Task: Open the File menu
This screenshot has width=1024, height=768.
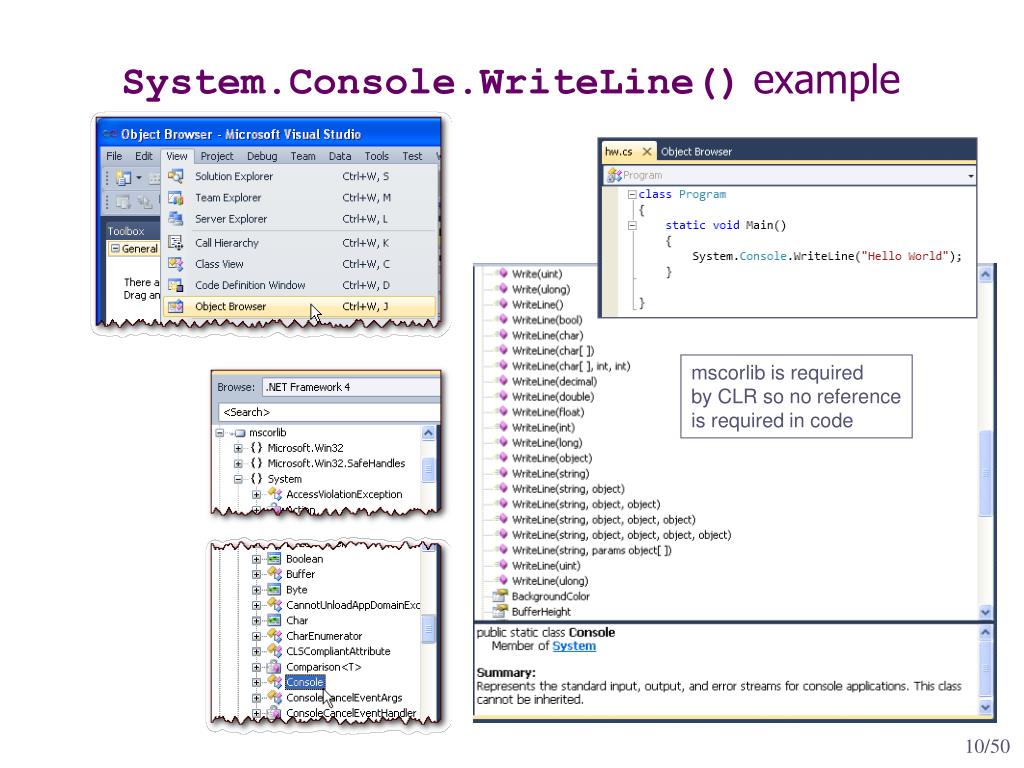Action: tap(114, 156)
